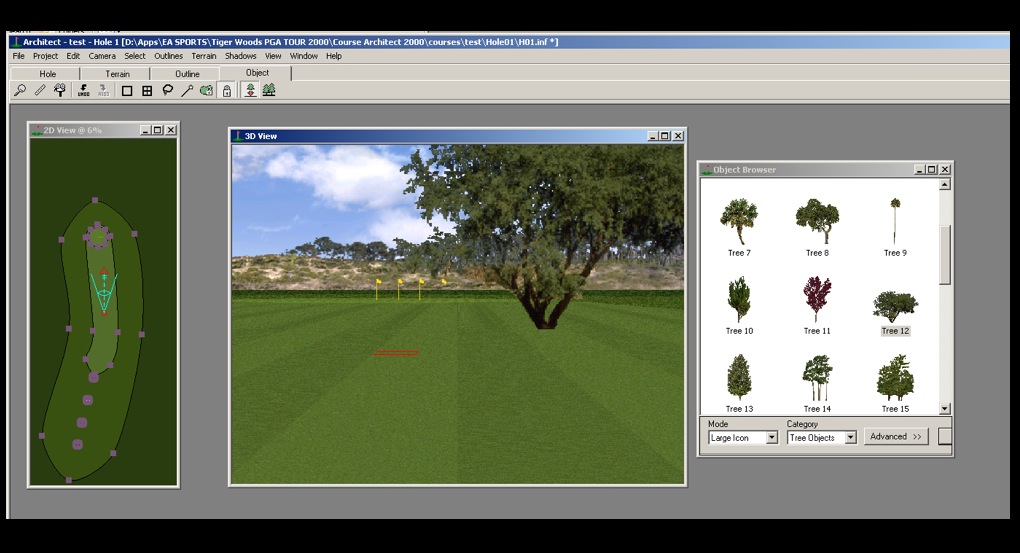Screen dimensions: 1020x553
Task: Open the Edit menu
Action: click(x=73, y=56)
